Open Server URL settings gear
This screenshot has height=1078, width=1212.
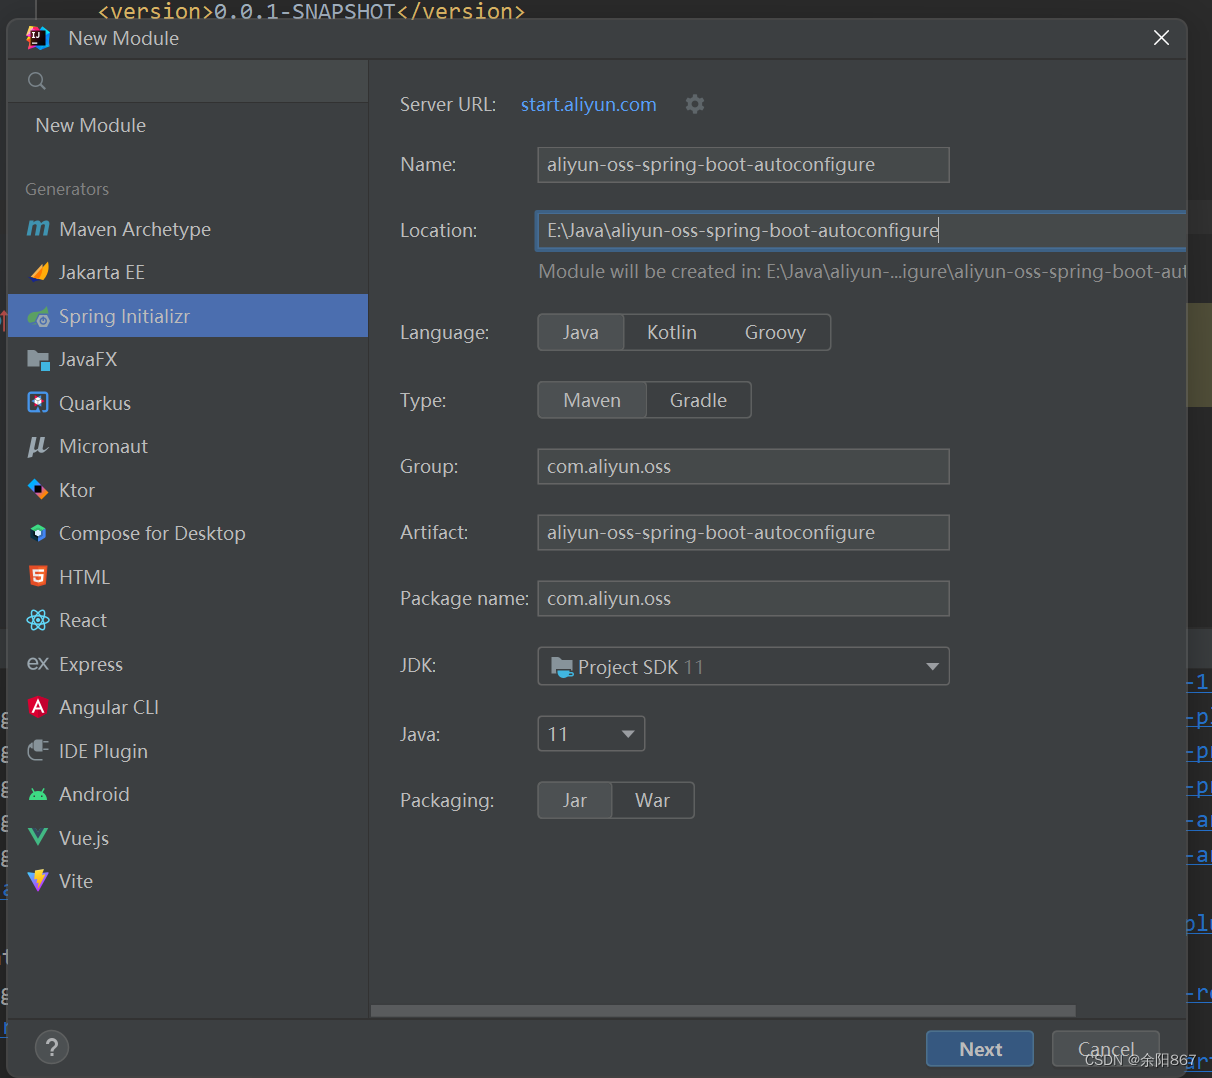pyautogui.click(x=695, y=104)
